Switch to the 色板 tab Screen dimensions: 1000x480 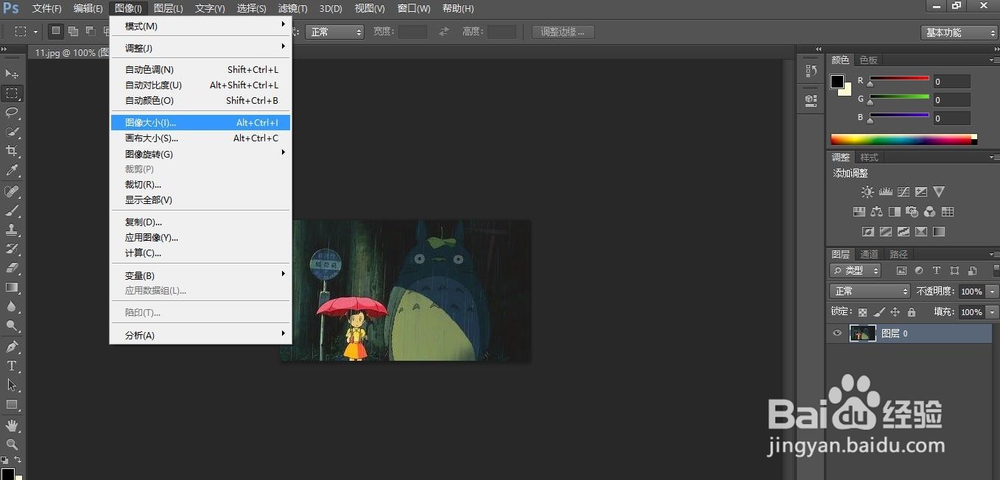(869, 59)
